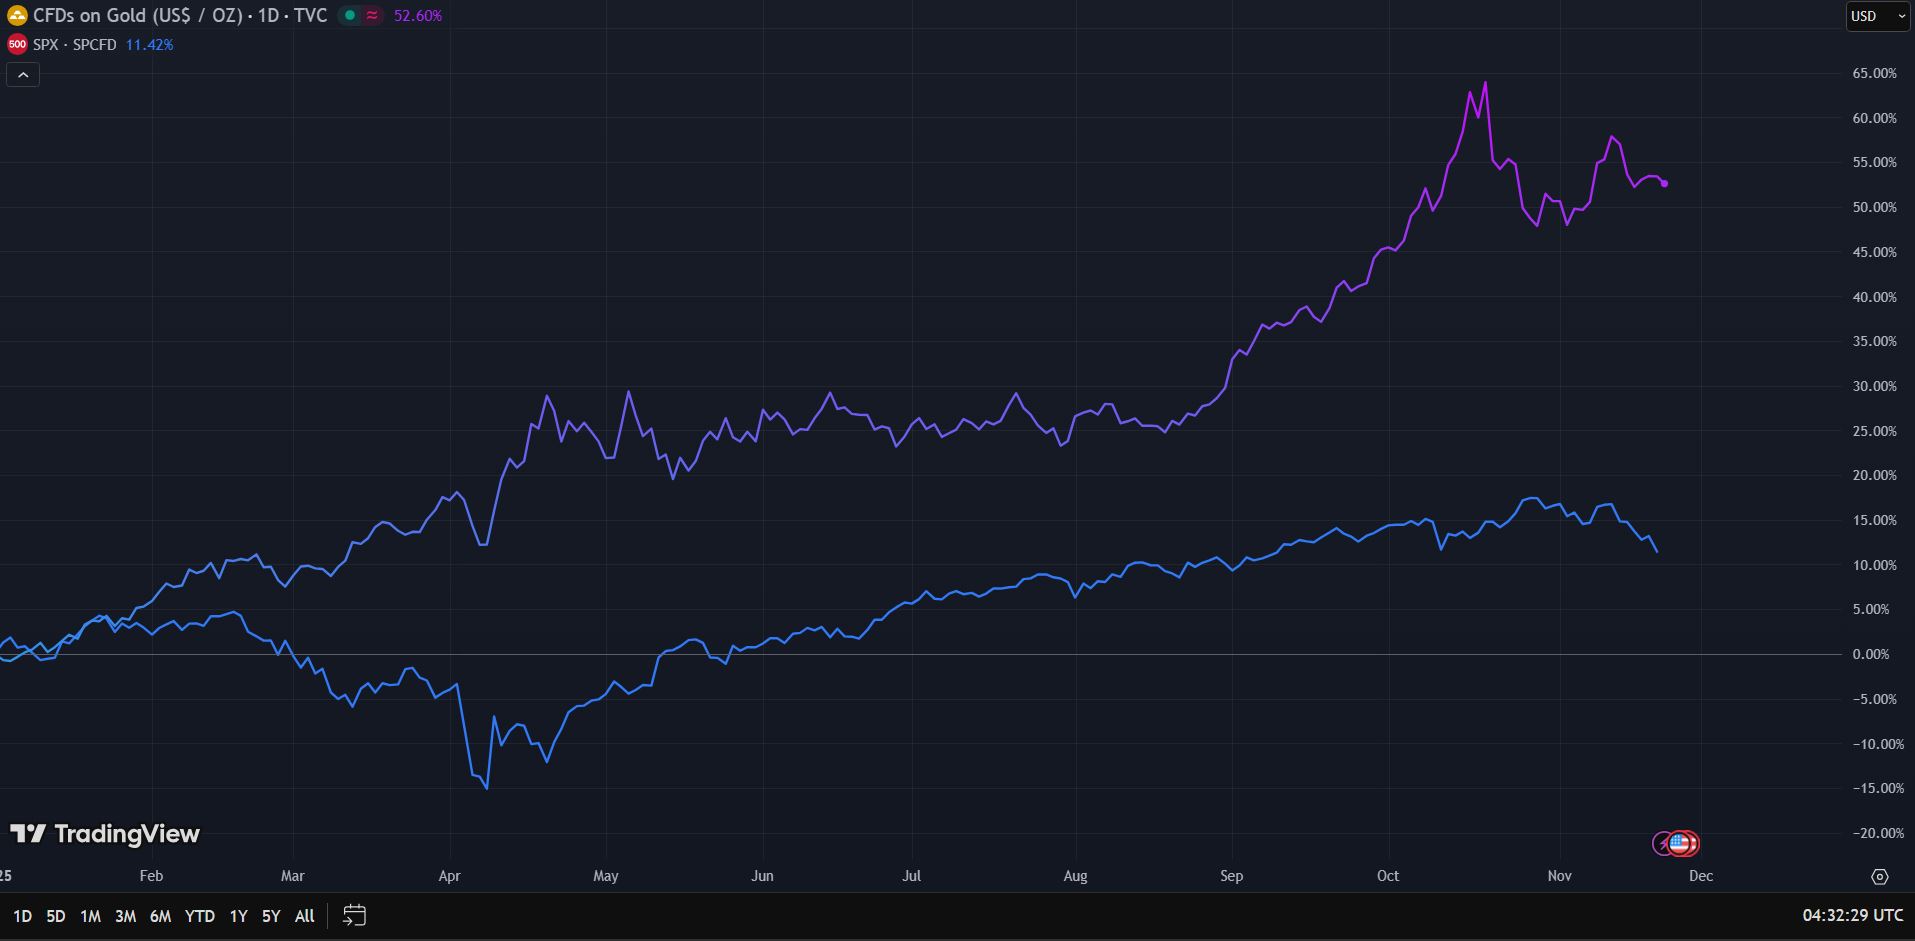This screenshot has width=1915, height=941.
Task: Select the 5D time range
Action: (56, 916)
